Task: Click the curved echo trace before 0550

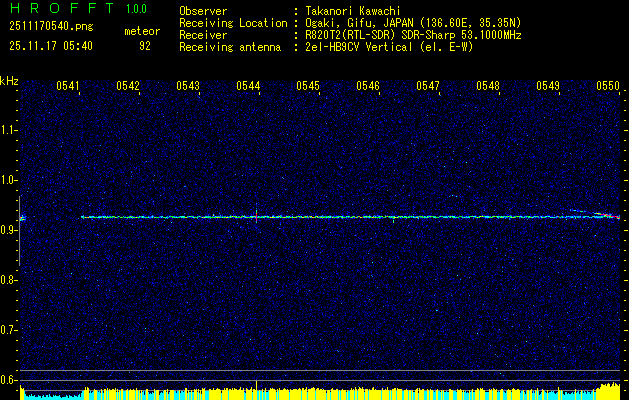Action: click(595, 213)
